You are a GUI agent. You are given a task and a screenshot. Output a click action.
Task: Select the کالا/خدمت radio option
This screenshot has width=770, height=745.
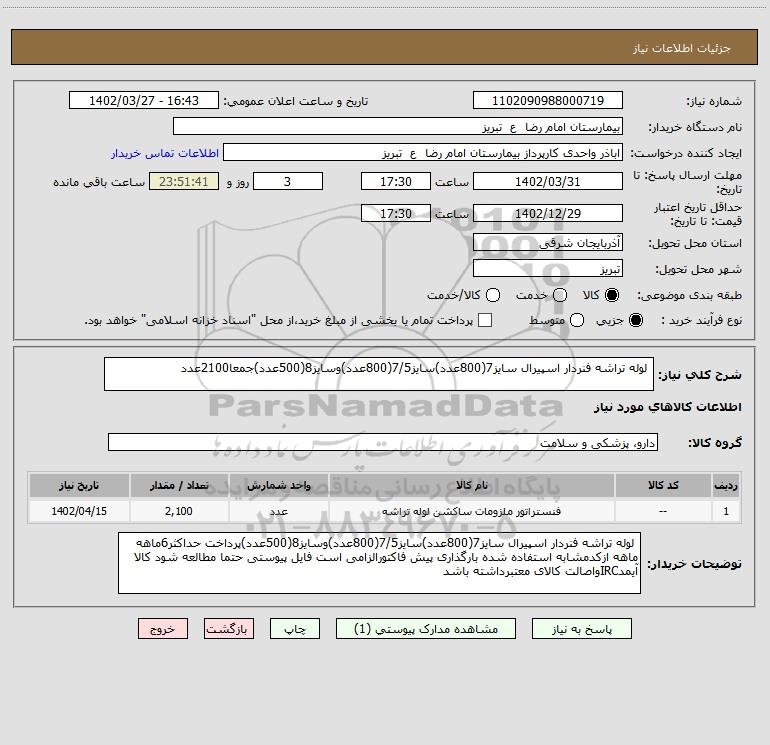pos(493,295)
